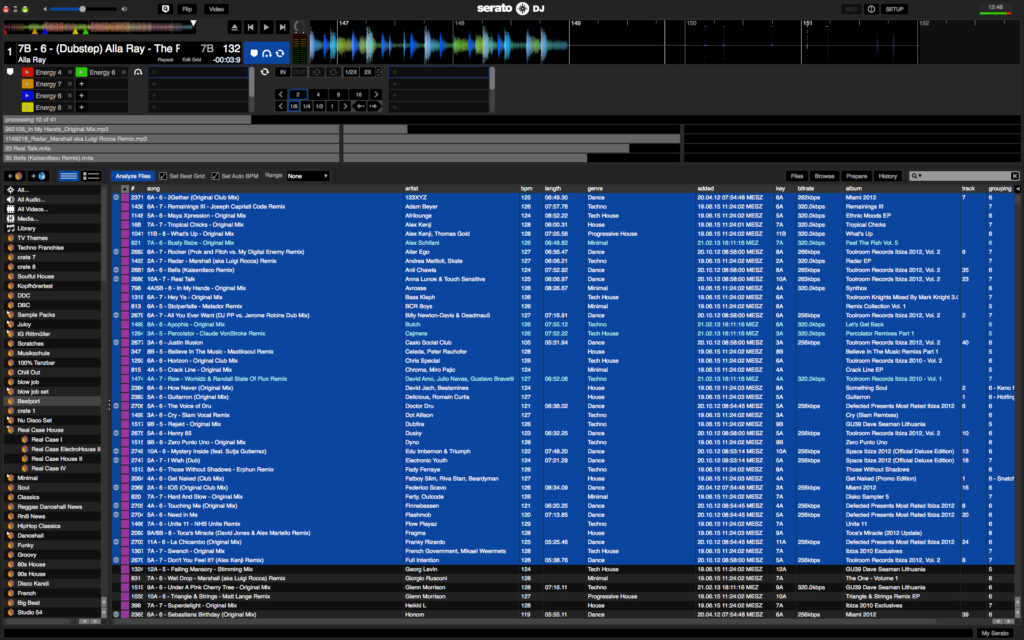This screenshot has width=1024, height=640.
Task: Add a new crate
Action: 15,176
